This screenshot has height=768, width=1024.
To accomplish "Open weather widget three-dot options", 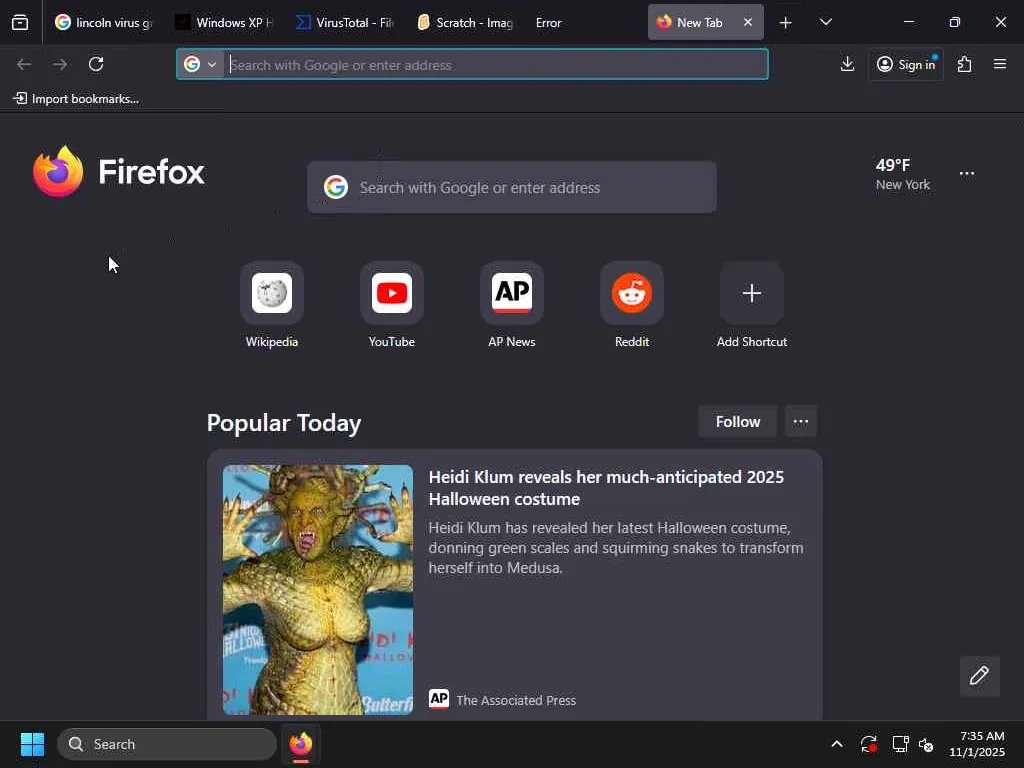I will tap(967, 174).
